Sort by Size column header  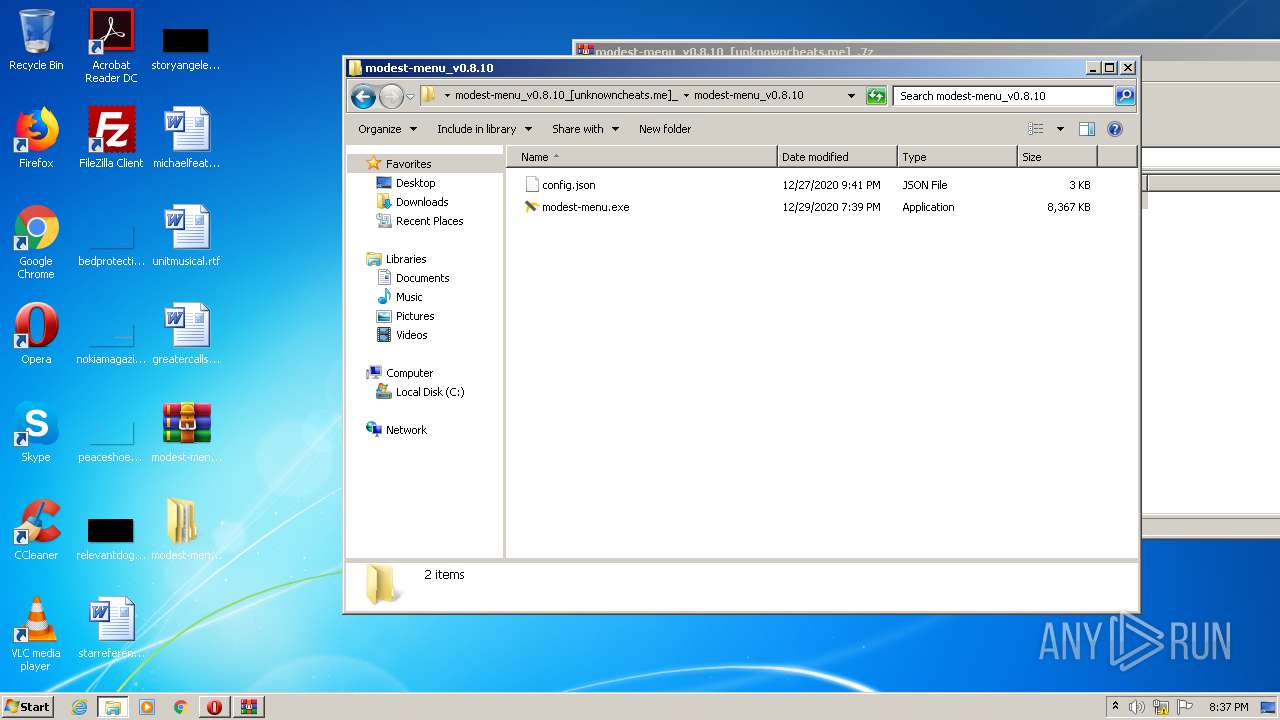click(1057, 157)
